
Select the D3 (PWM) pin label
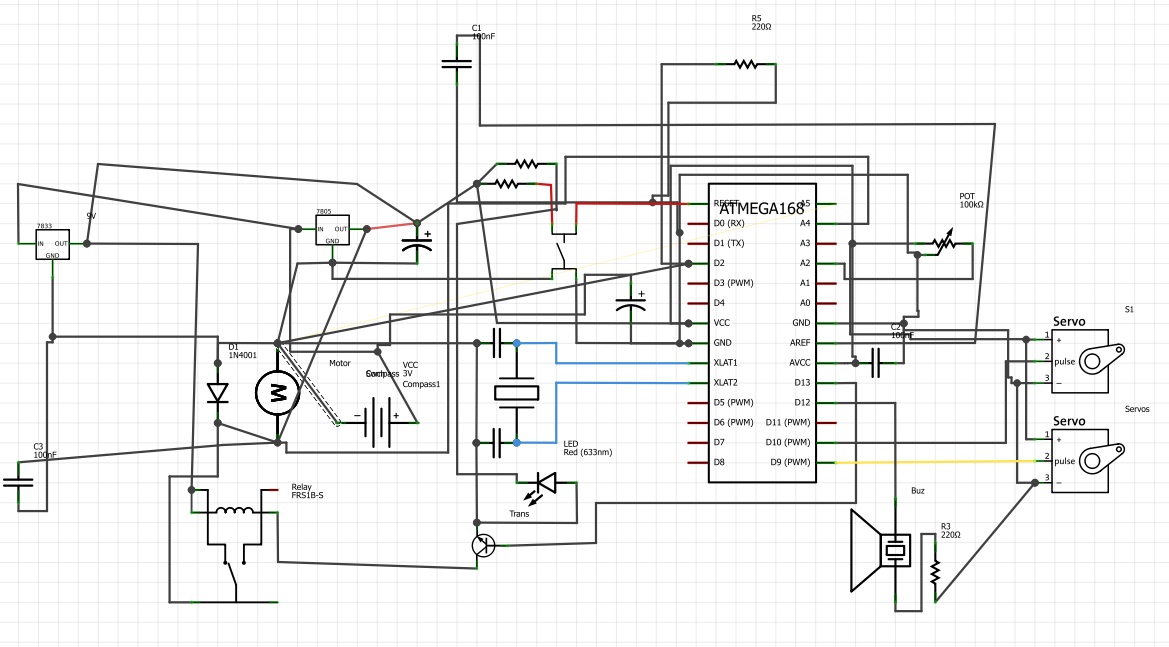point(733,283)
